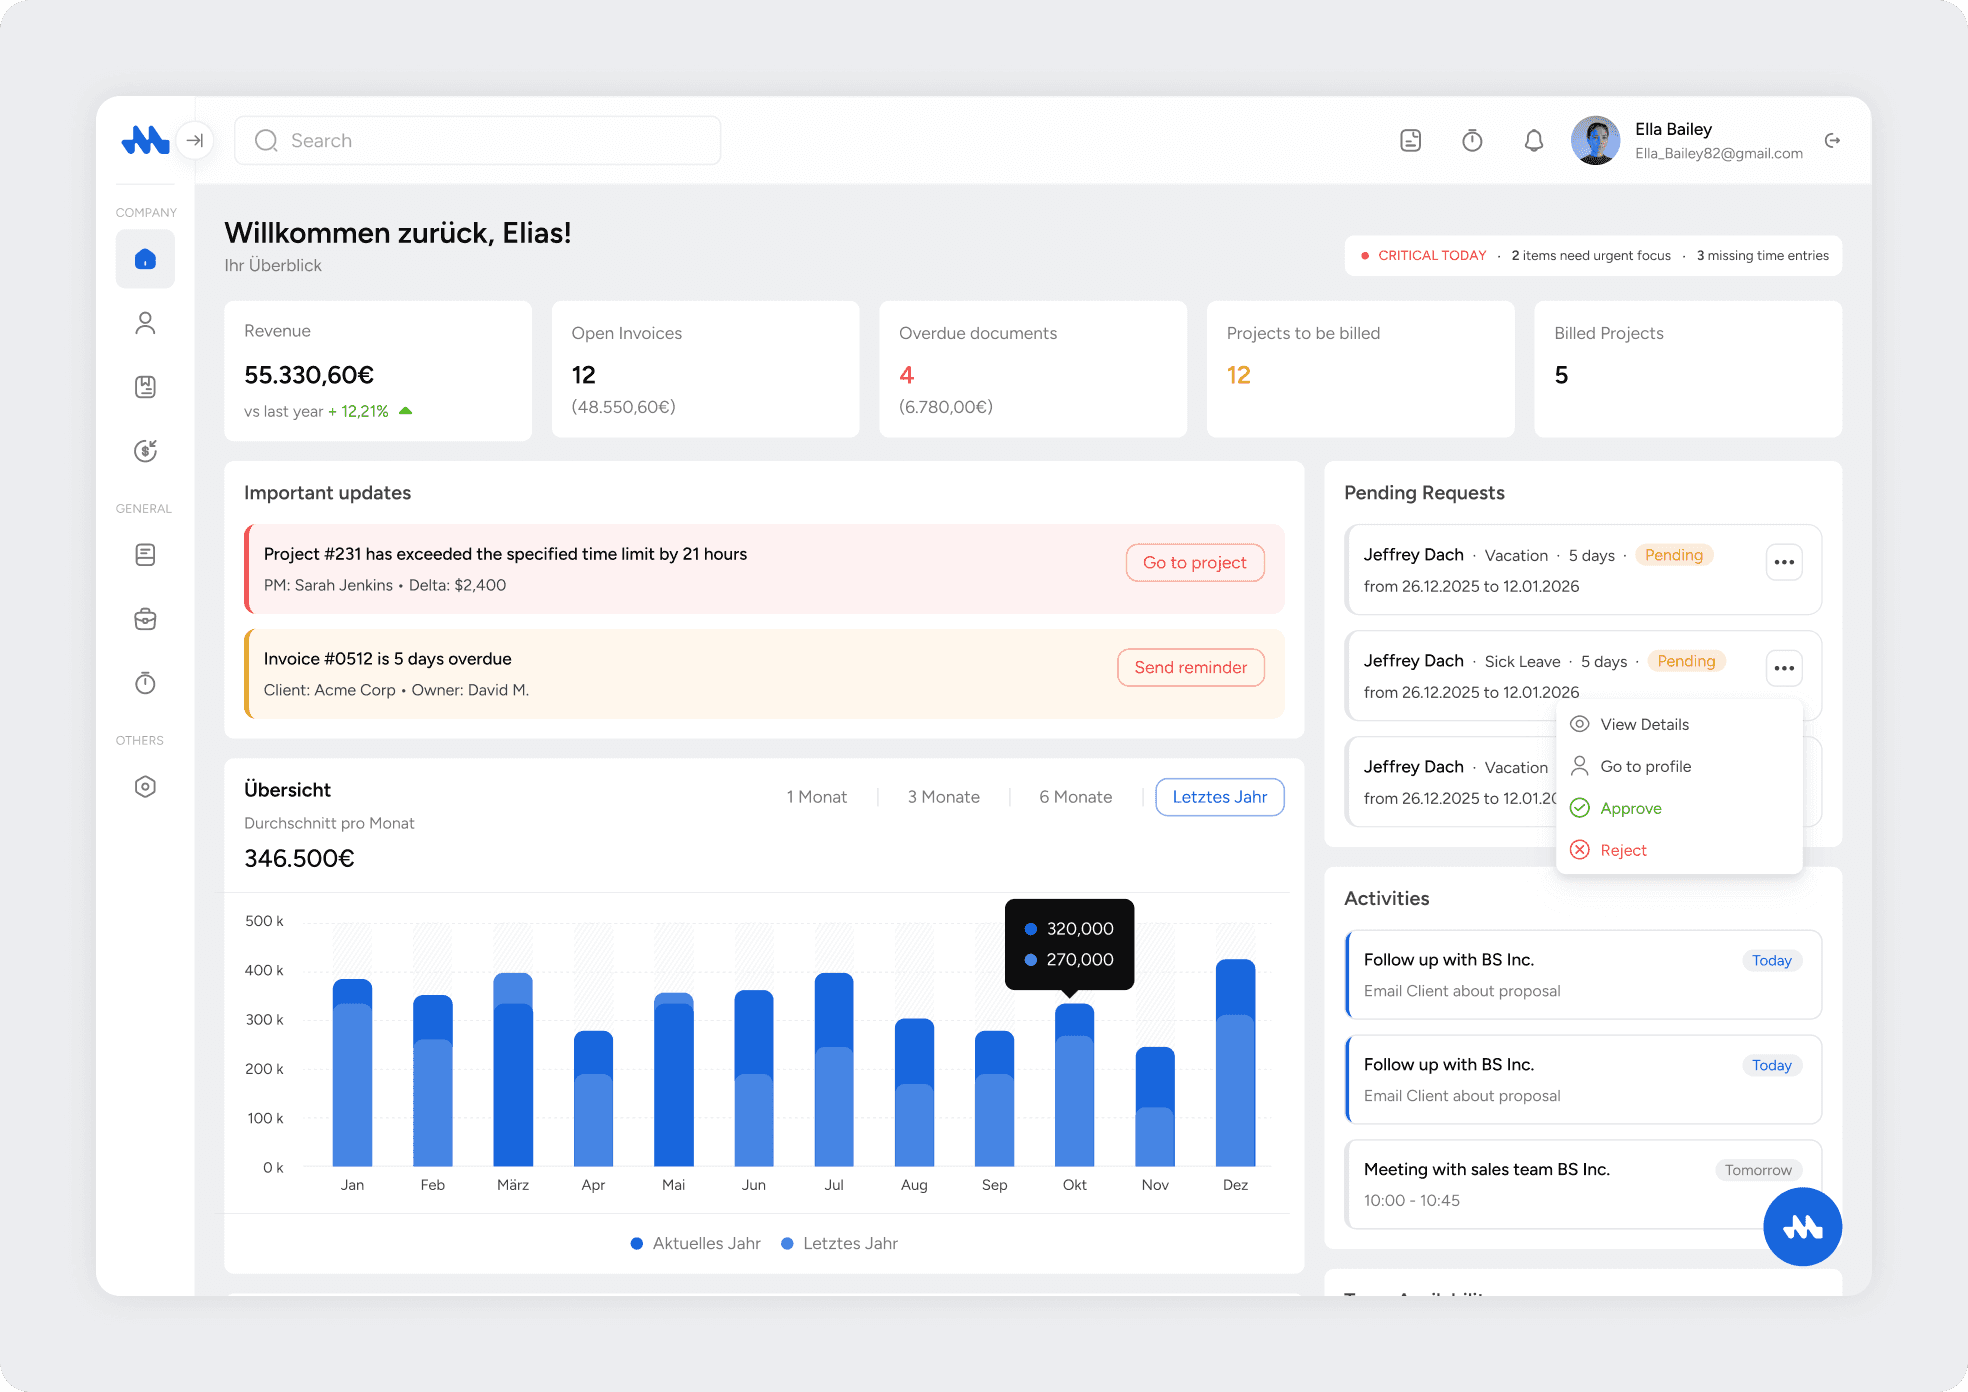Expand the sidebar with arrow toggle

coord(195,141)
